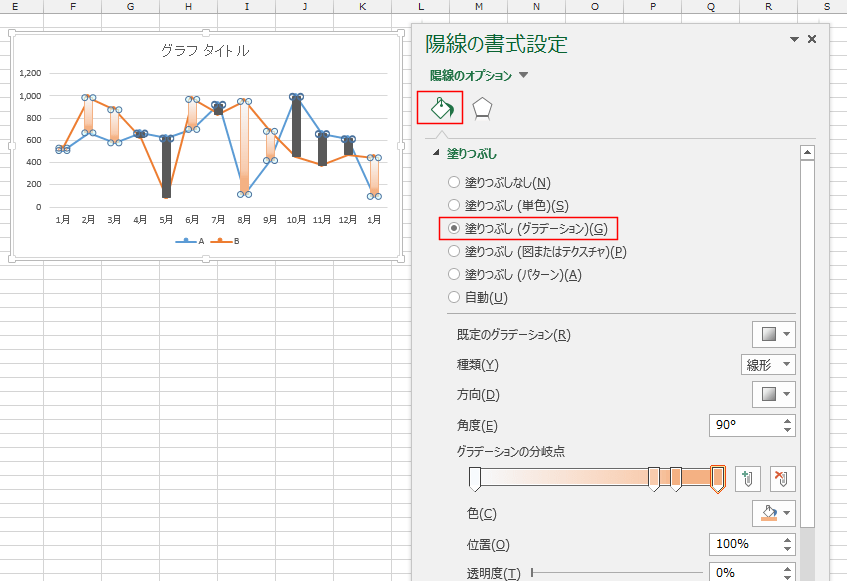Select 塗りつぶし (単色) radio button
The width and height of the screenshot is (847, 581).
pyautogui.click(x=454, y=205)
